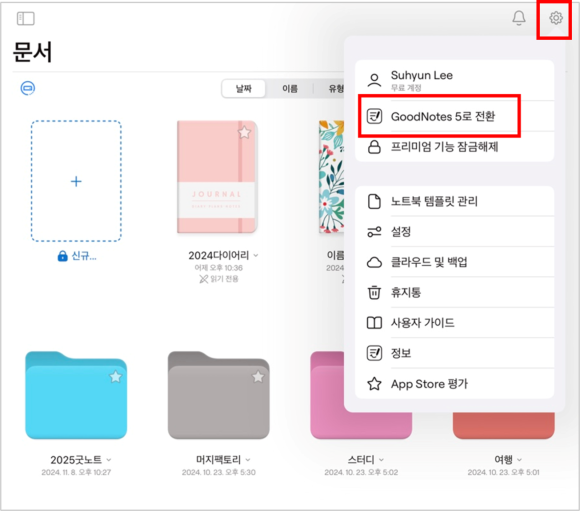Open 정보 menu entry

pyautogui.click(x=454, y=353)
